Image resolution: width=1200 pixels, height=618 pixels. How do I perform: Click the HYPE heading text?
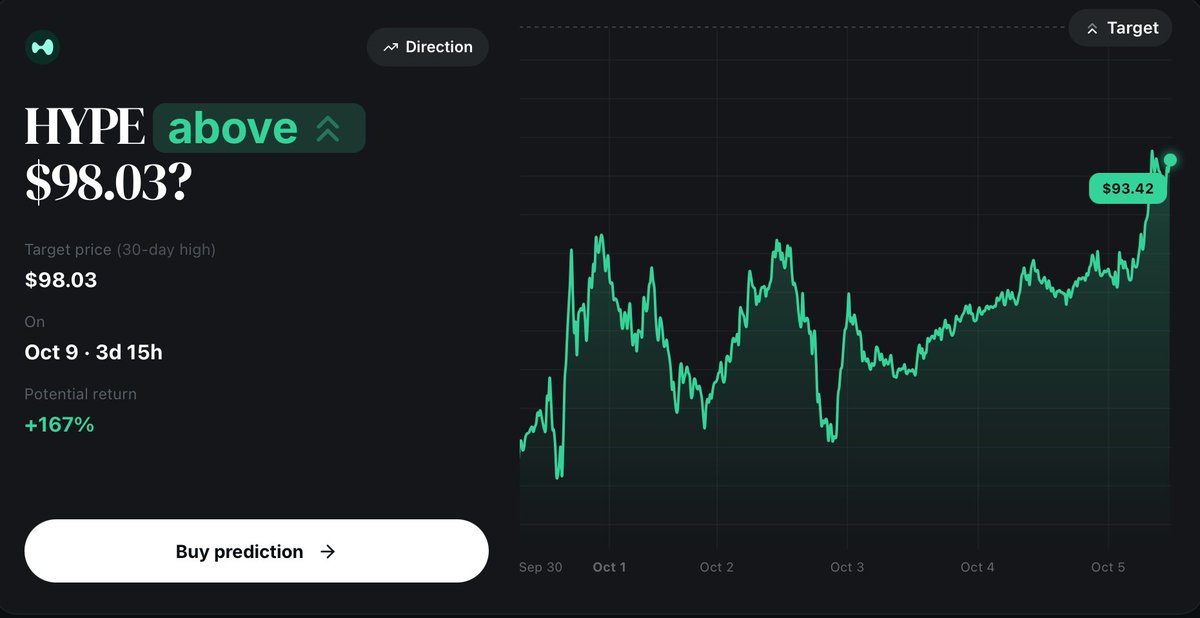click(x=85, y=127)
